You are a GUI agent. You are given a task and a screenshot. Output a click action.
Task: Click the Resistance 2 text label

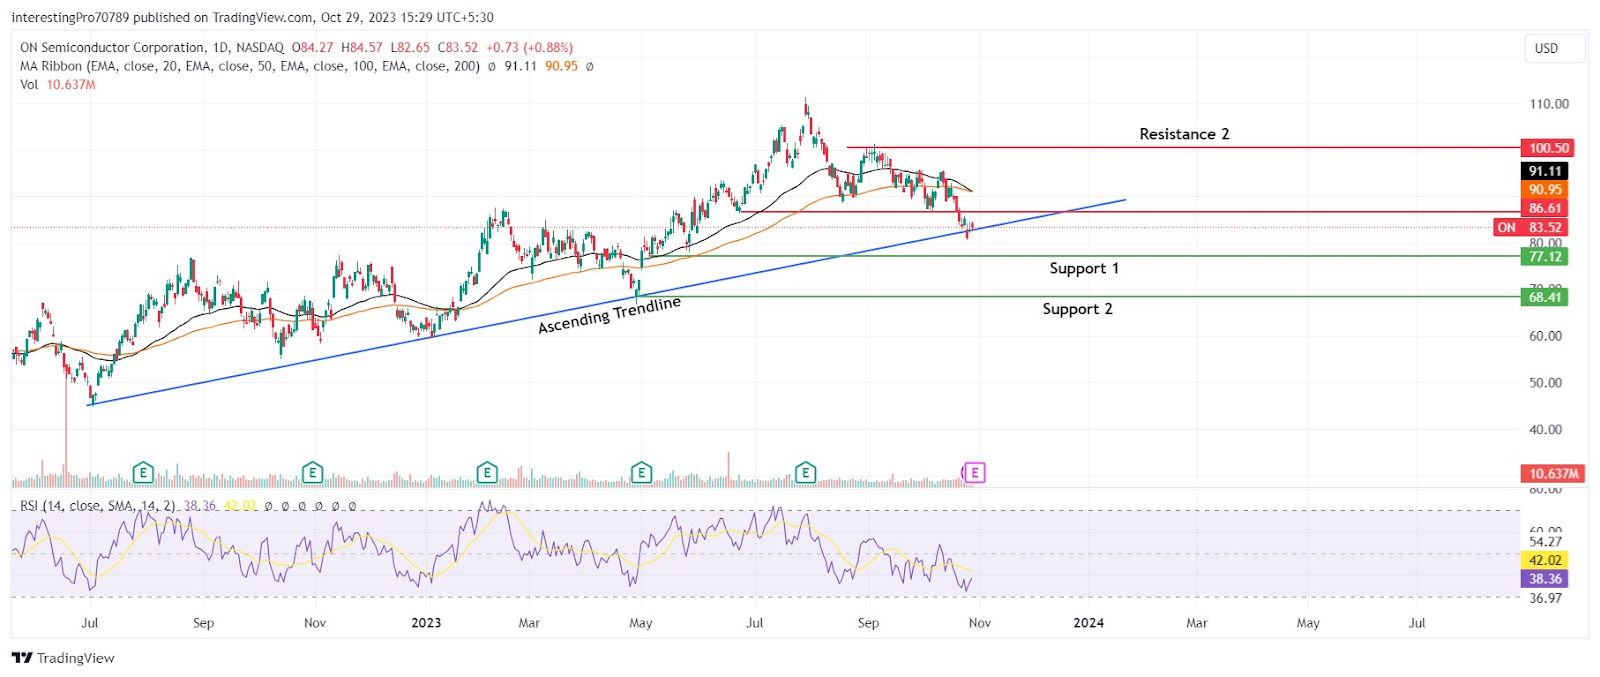coord(1184,134)
